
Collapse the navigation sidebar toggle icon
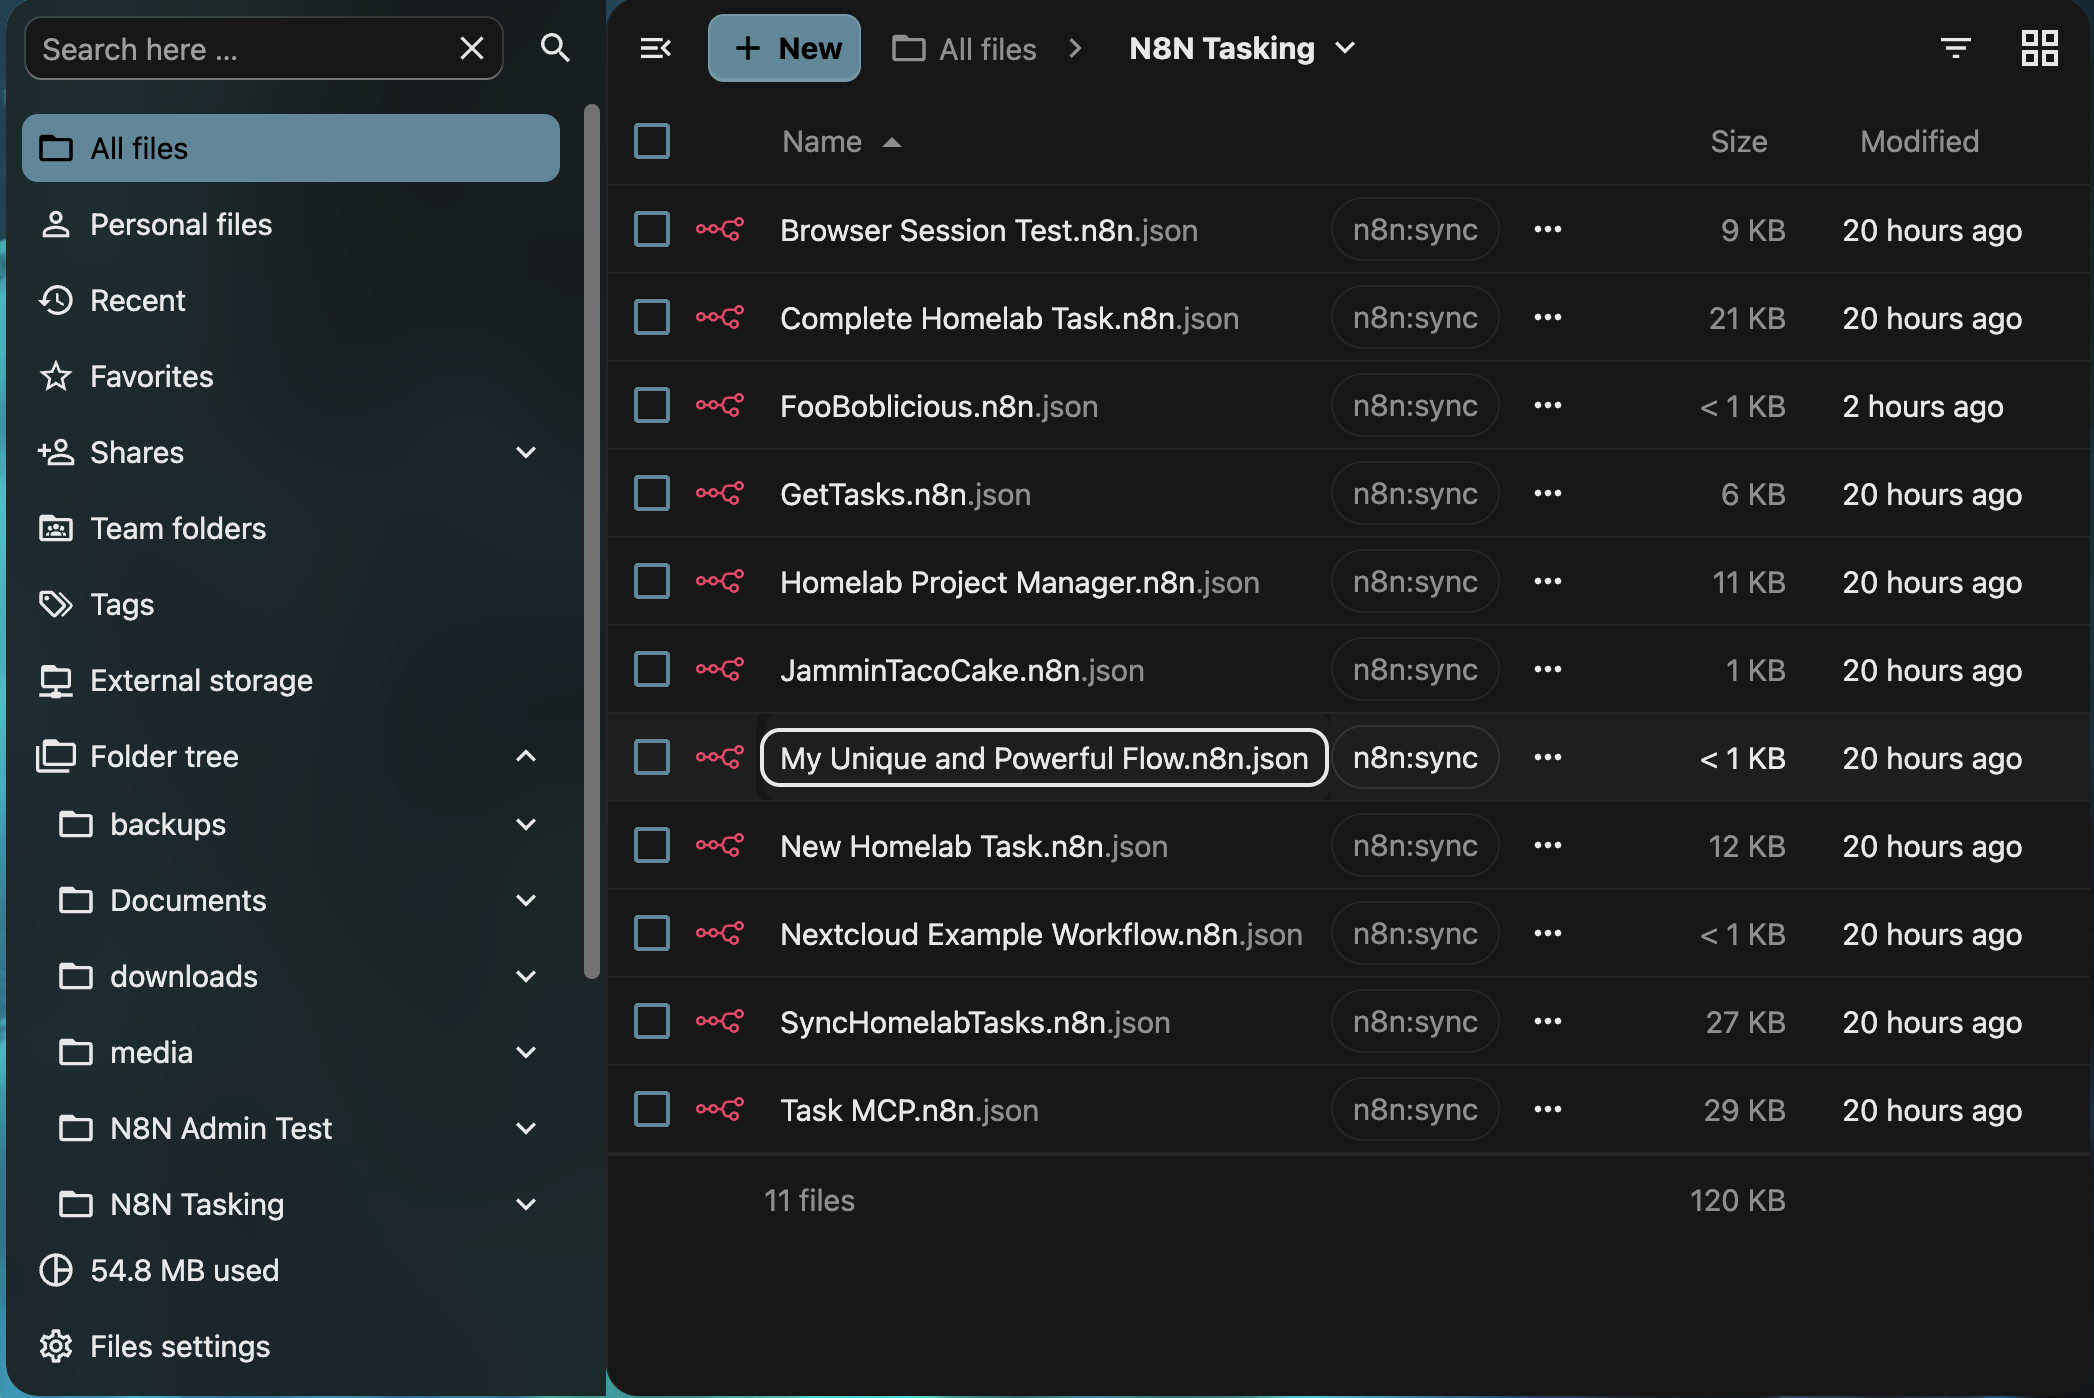655,48
